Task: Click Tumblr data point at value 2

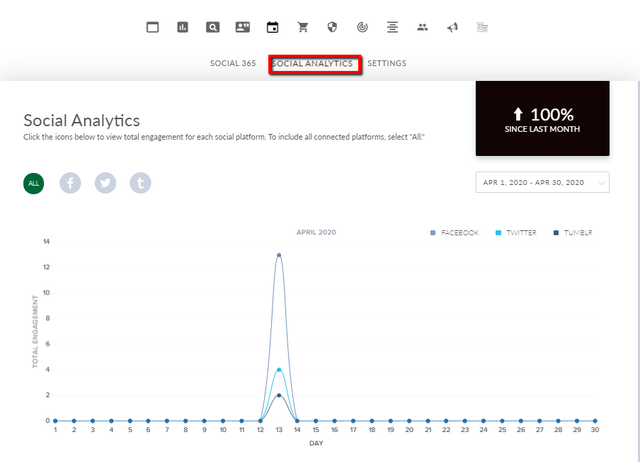Action: tap(279, 395)
